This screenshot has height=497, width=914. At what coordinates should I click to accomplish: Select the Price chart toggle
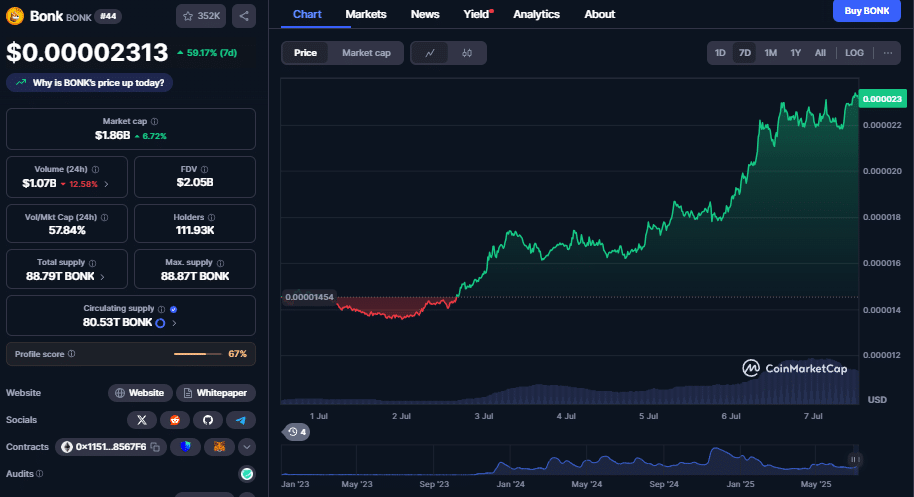(305, 53)
